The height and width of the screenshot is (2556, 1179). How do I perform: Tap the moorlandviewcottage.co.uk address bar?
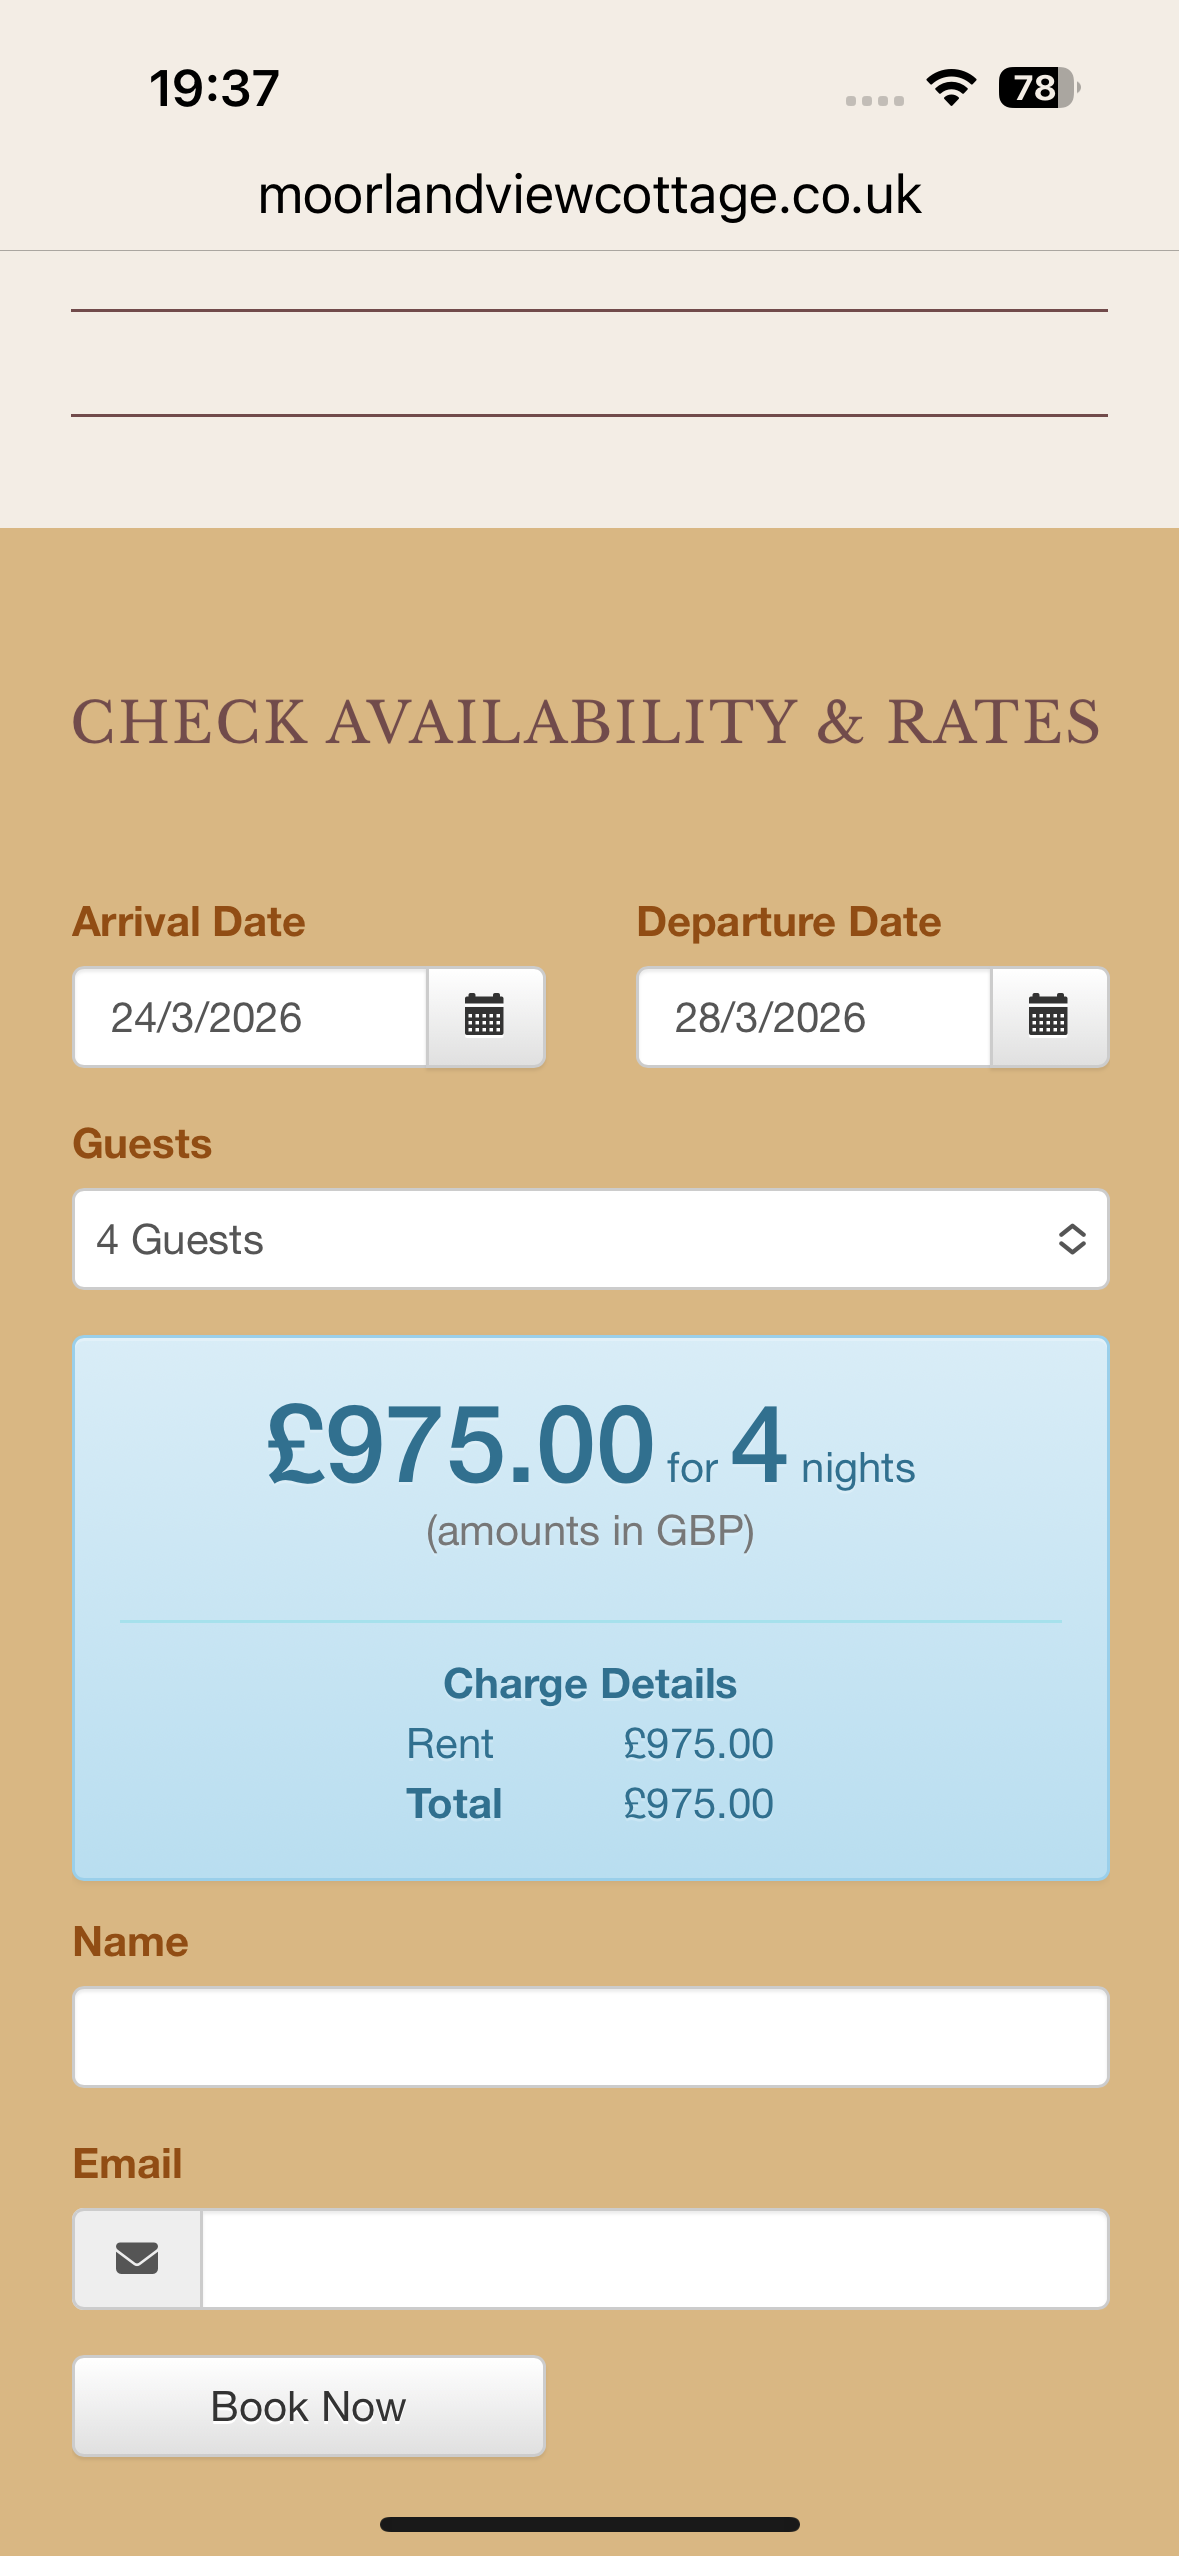pyautogui.click(x=589, y=195)
